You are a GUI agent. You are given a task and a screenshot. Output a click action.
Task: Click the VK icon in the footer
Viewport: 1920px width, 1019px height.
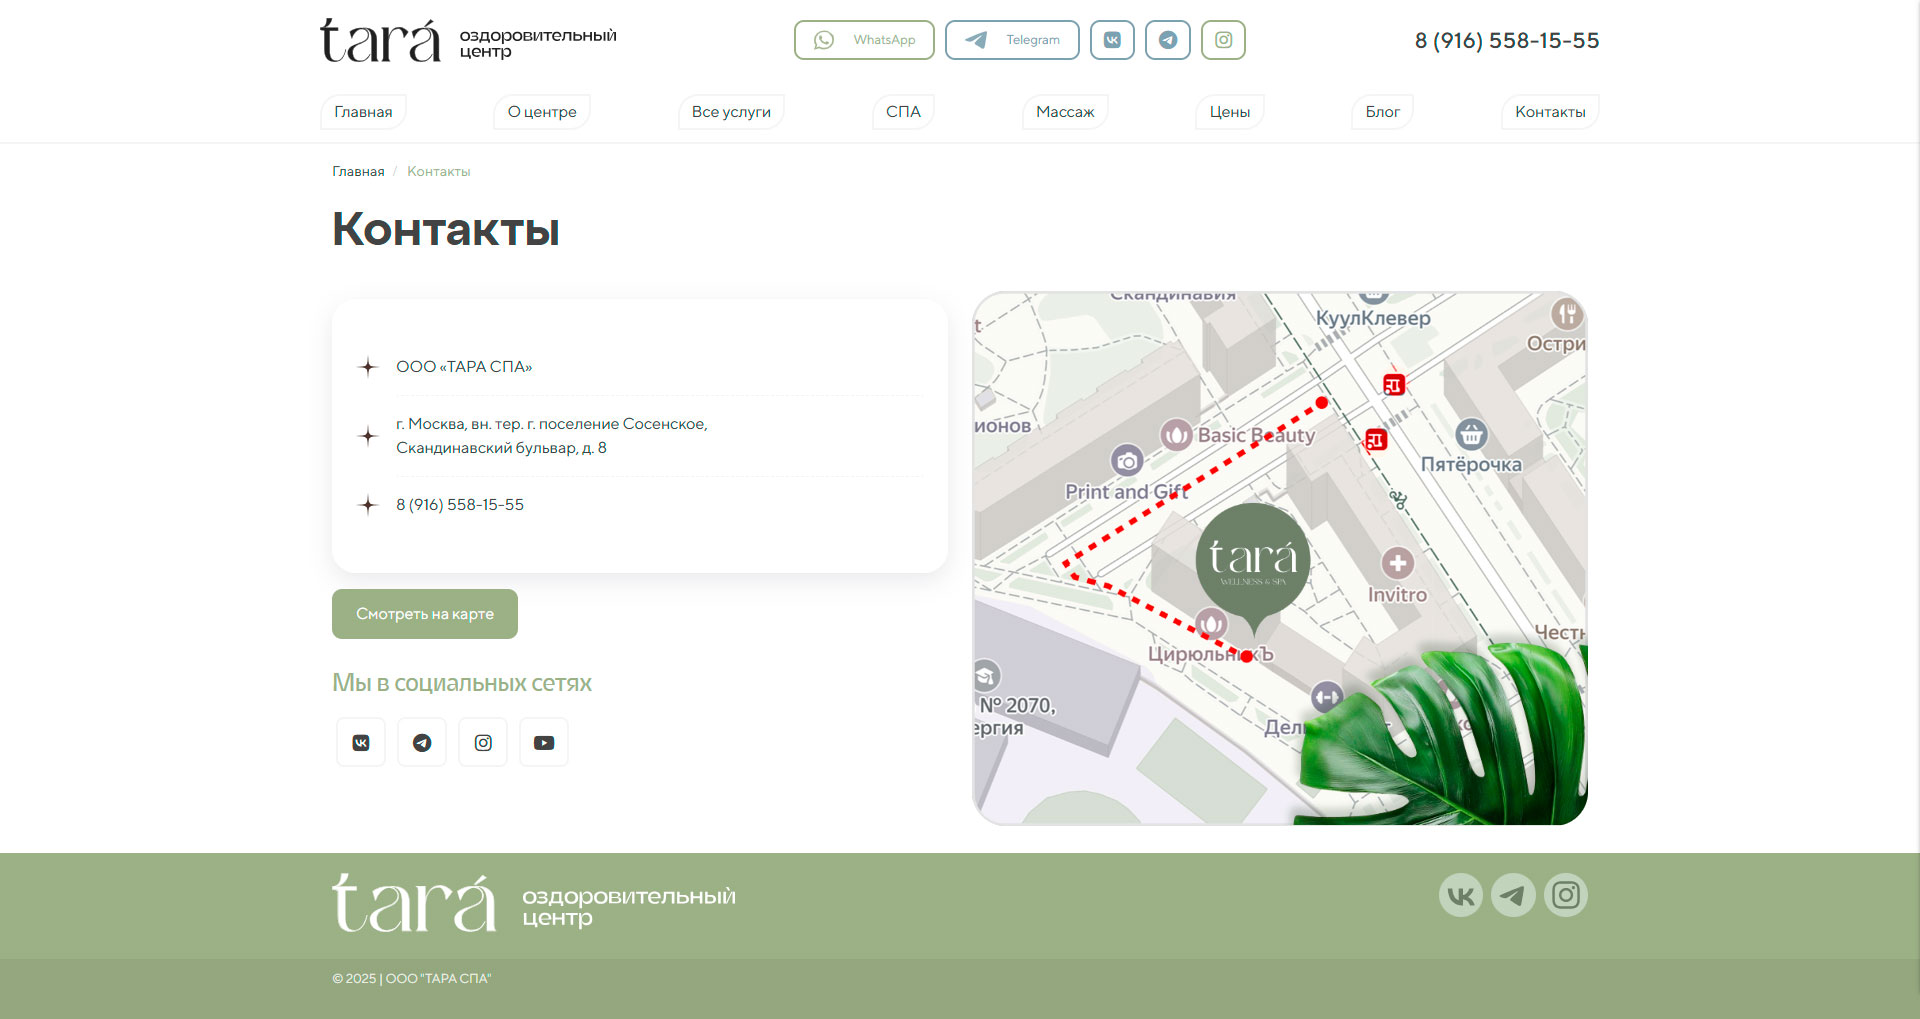coord(1460,895)
